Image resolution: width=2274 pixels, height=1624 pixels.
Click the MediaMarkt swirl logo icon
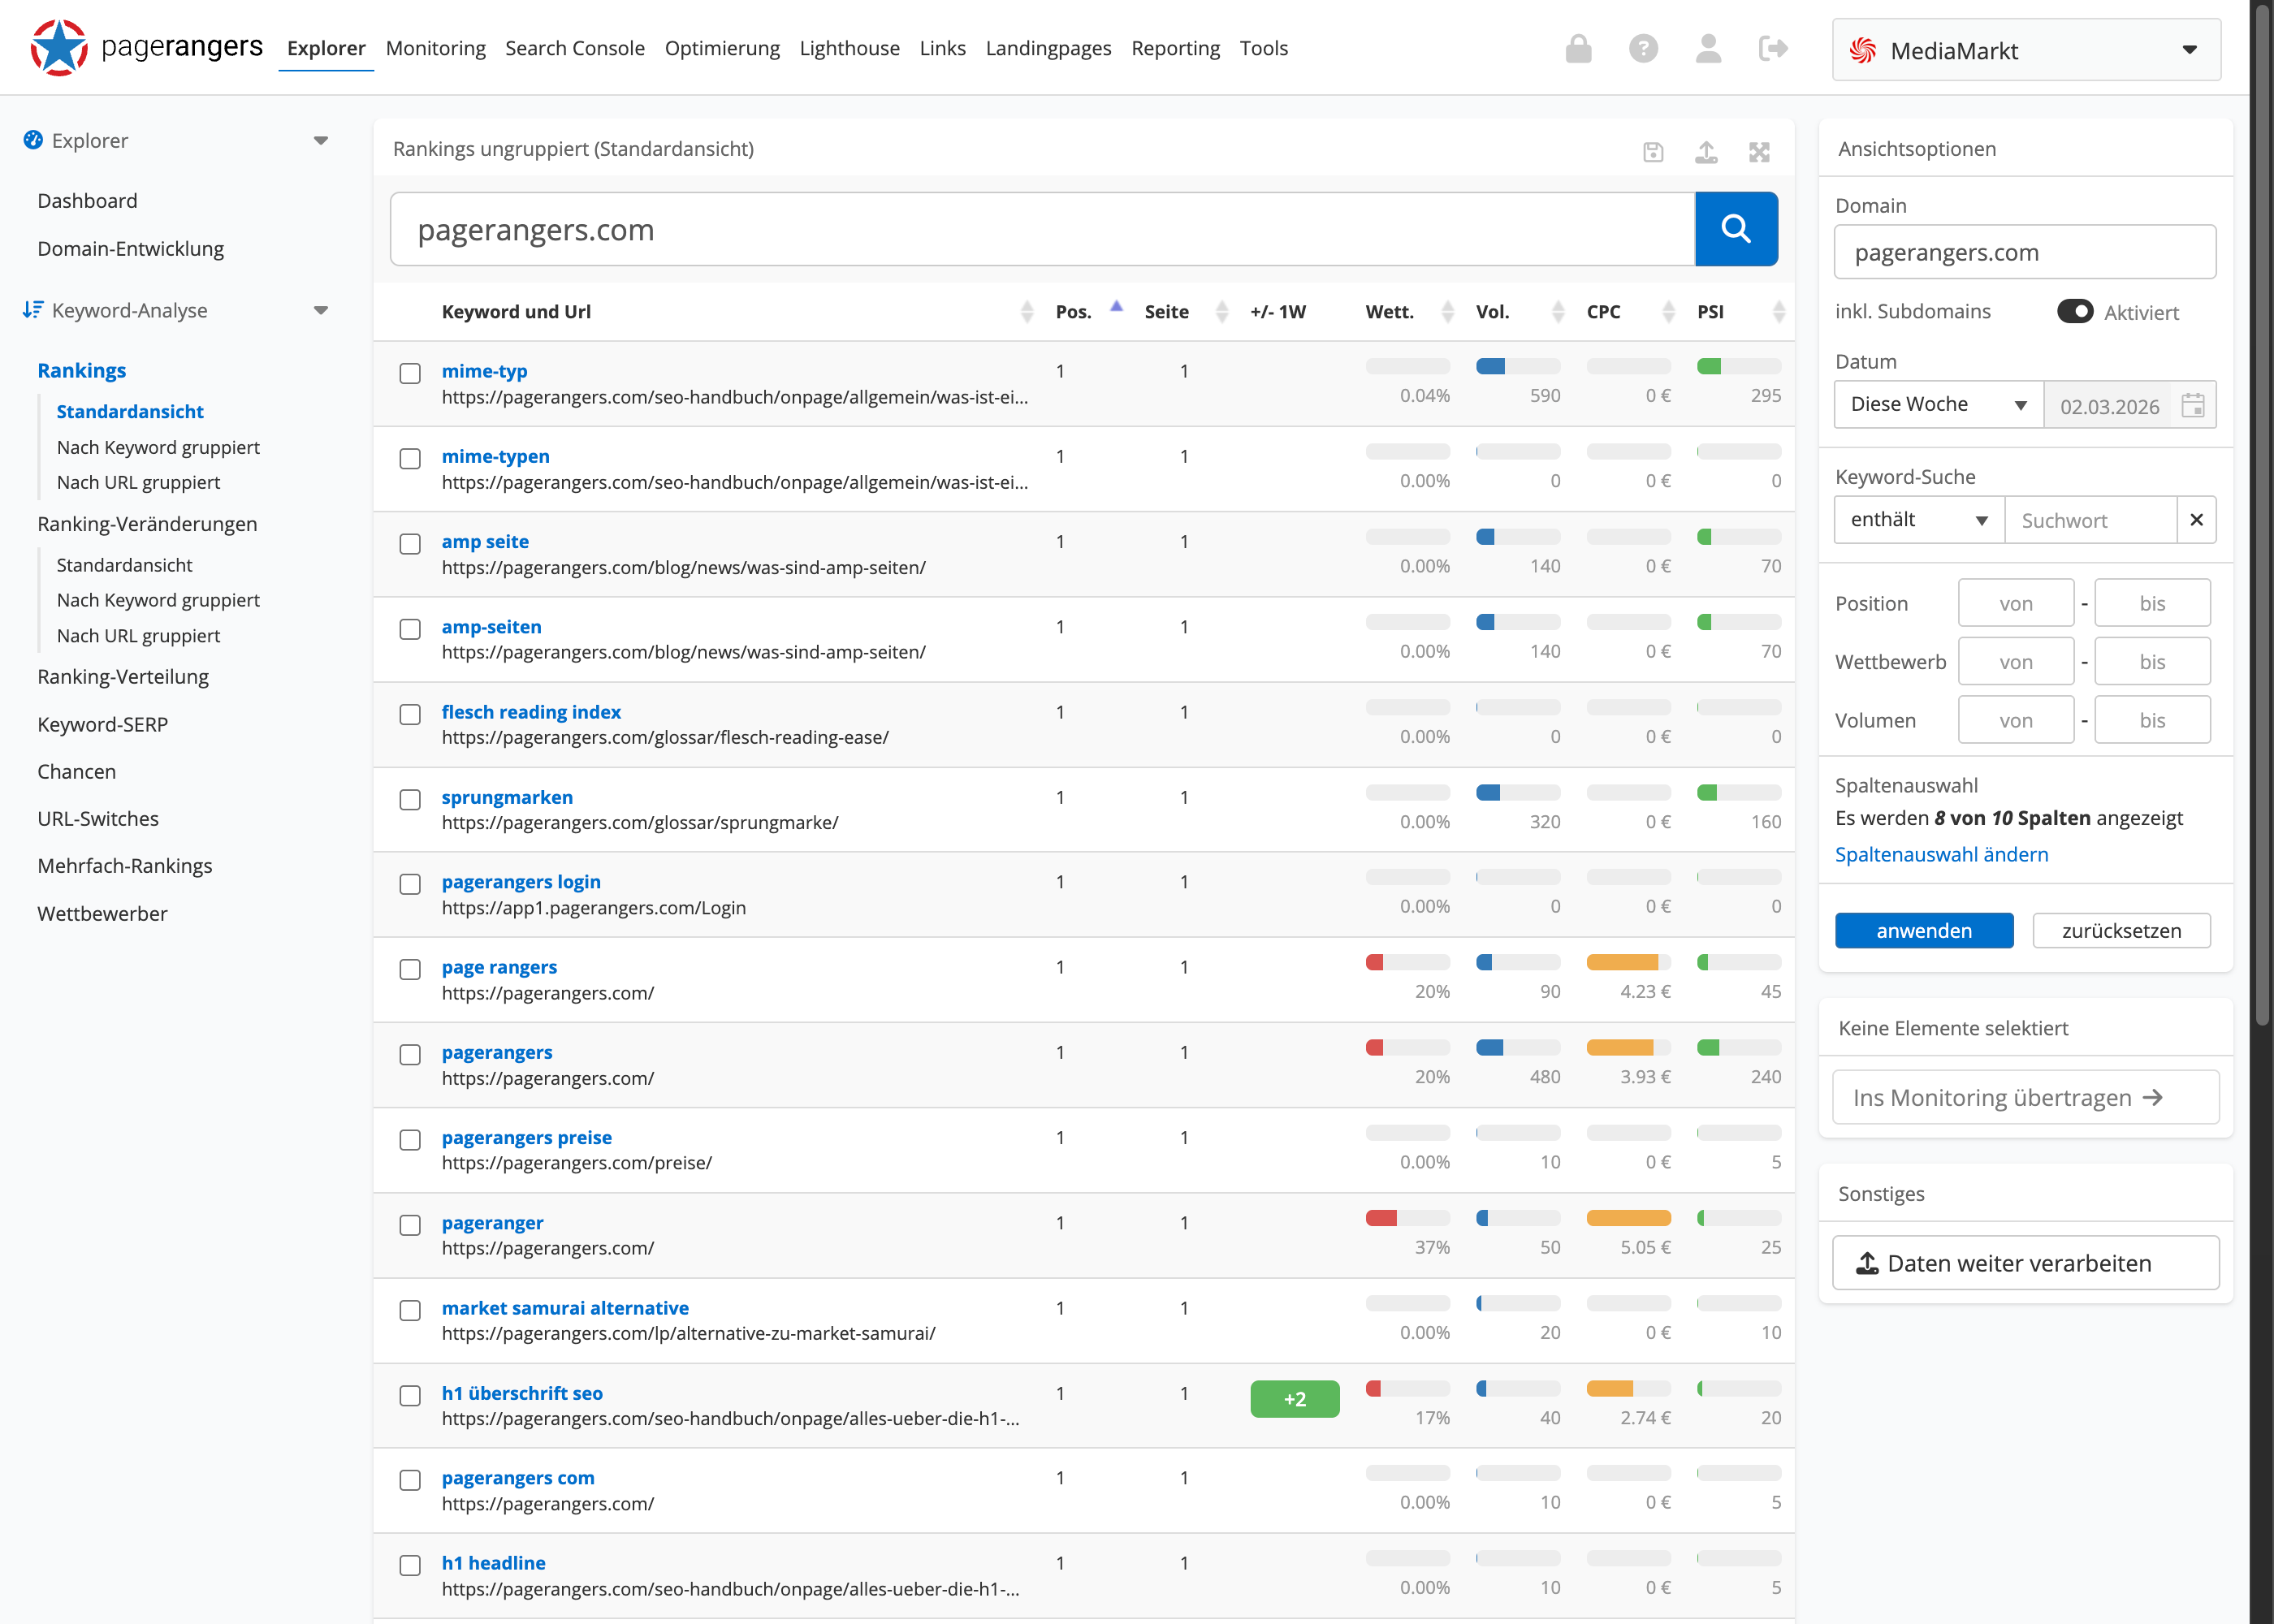tap(1862, 50)
